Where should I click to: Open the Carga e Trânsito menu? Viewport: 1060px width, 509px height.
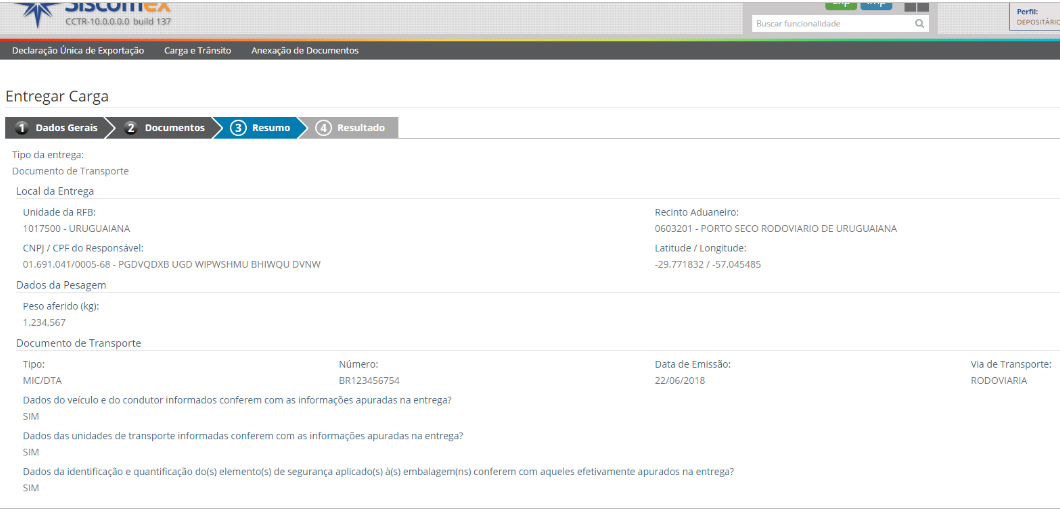197,50
